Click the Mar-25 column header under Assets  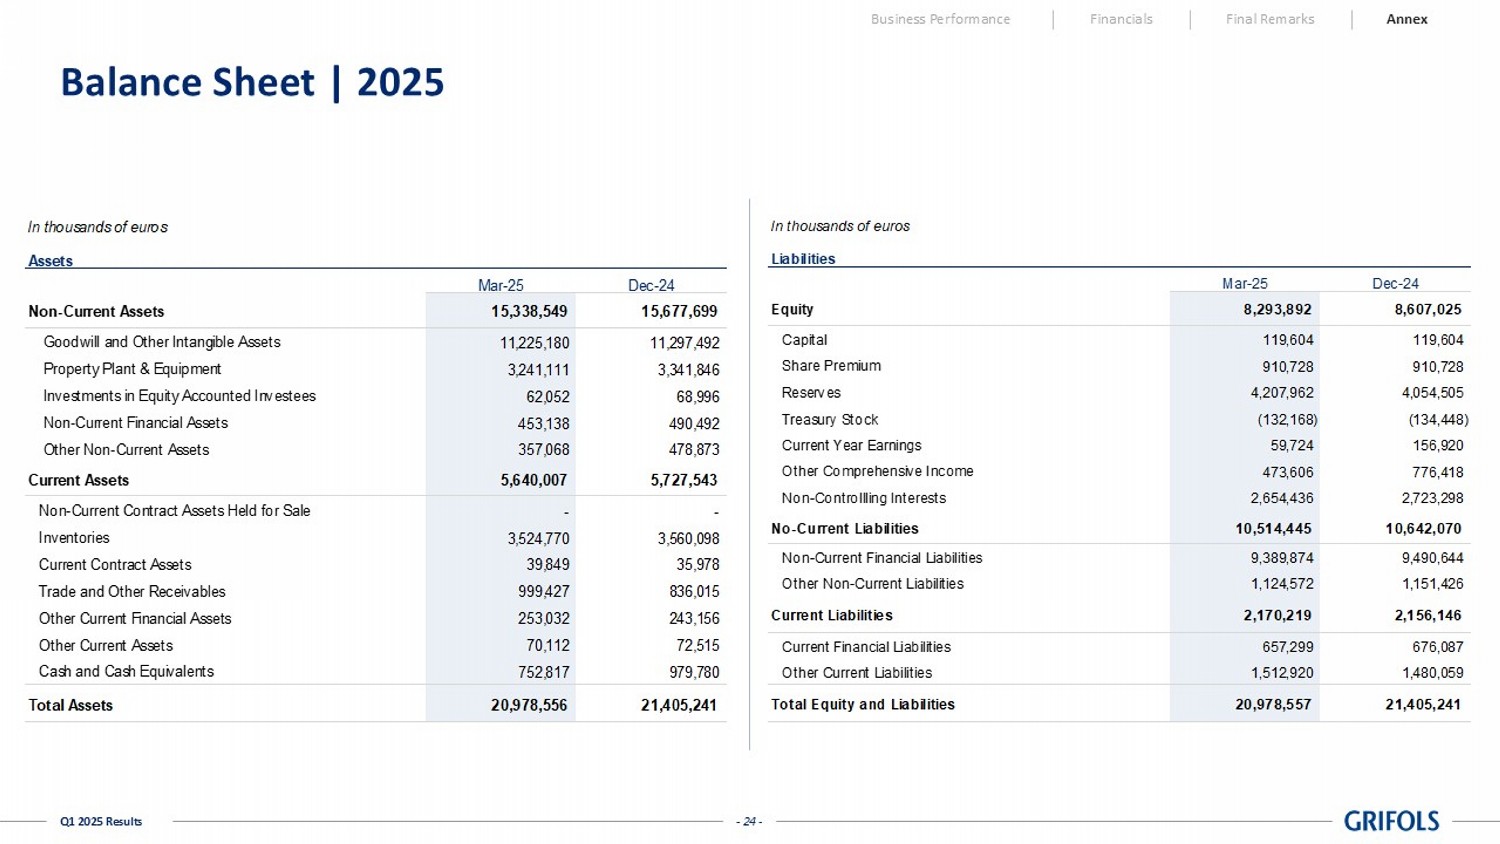[x=500, y=286]
